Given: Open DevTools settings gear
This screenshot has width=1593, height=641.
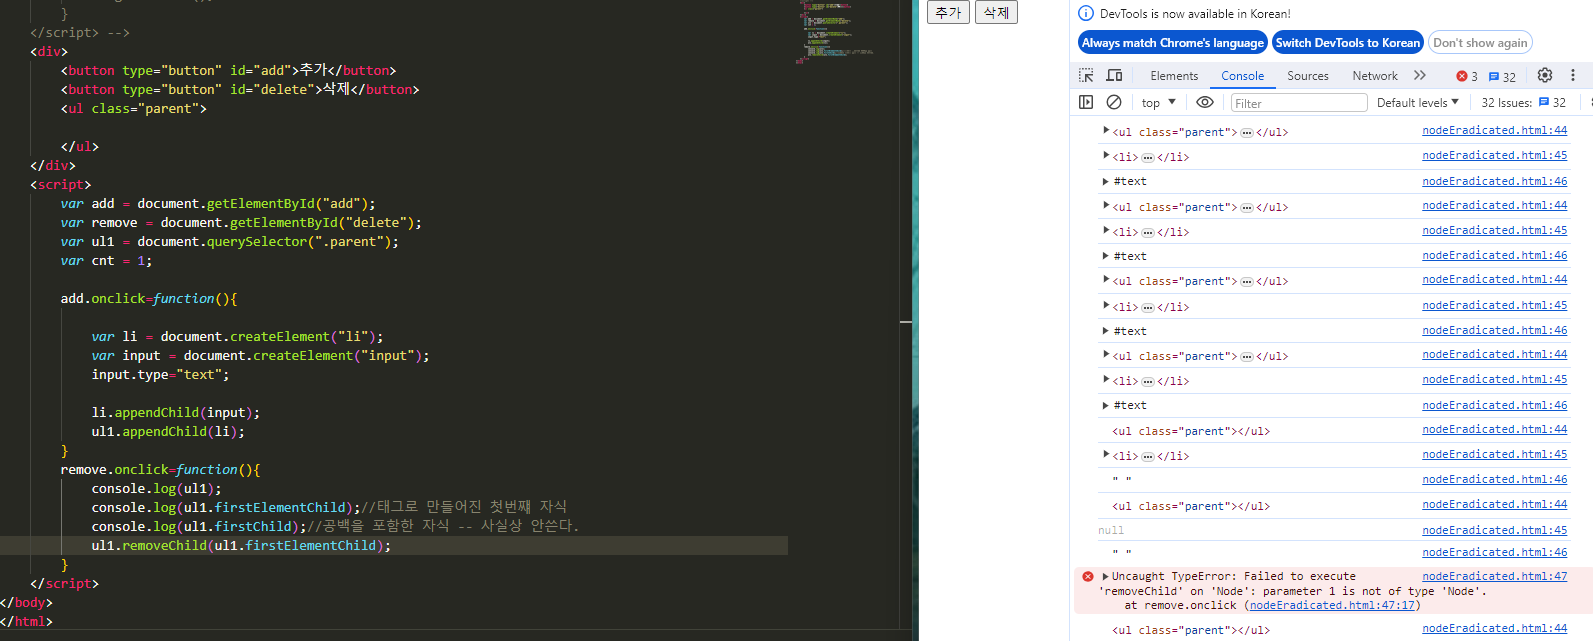Looking at the screenshot, I should (x=1545, y=75).
